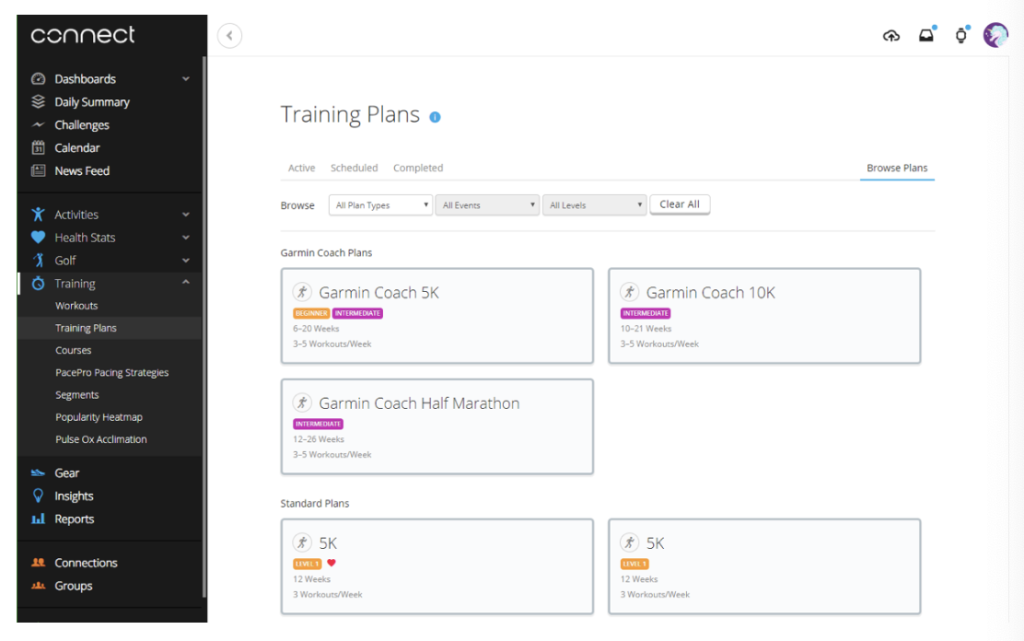Click the watch device icon
The height and width of the screenshot is (641, 1024).
point(961,36)
